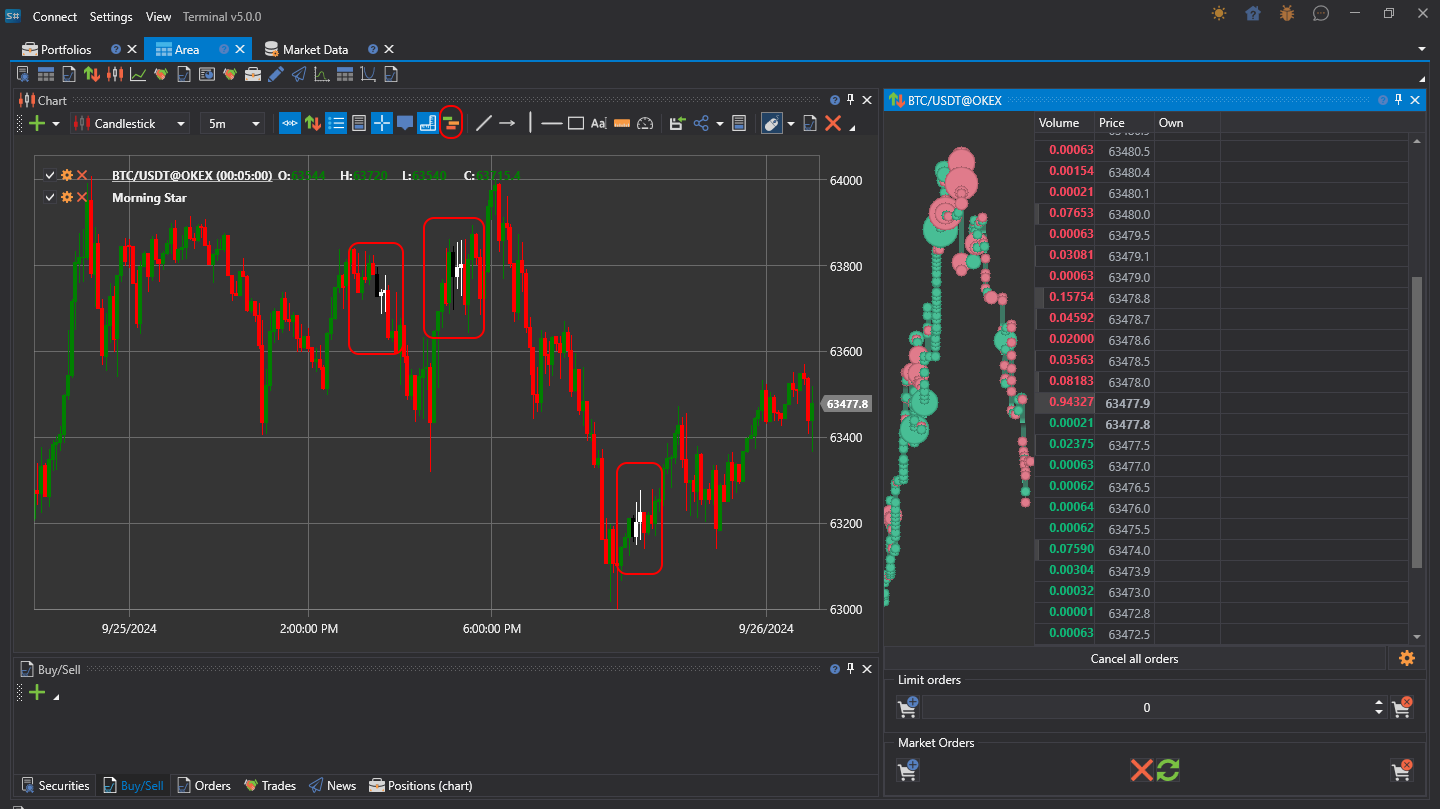1440x809 pixels.
Task: Open the Settings menu
Action: tap(111, 16)
